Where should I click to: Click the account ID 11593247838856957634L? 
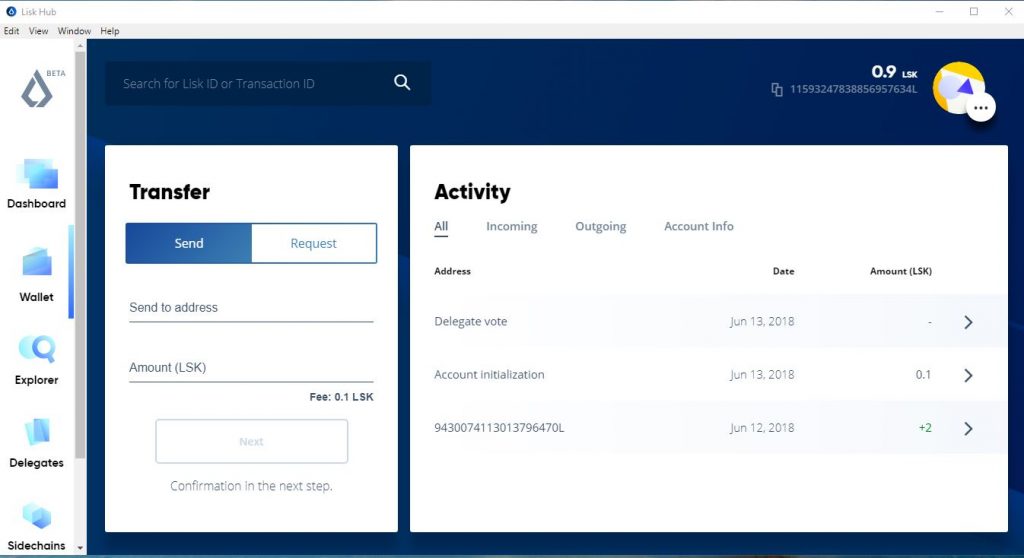tap(854, 90)
